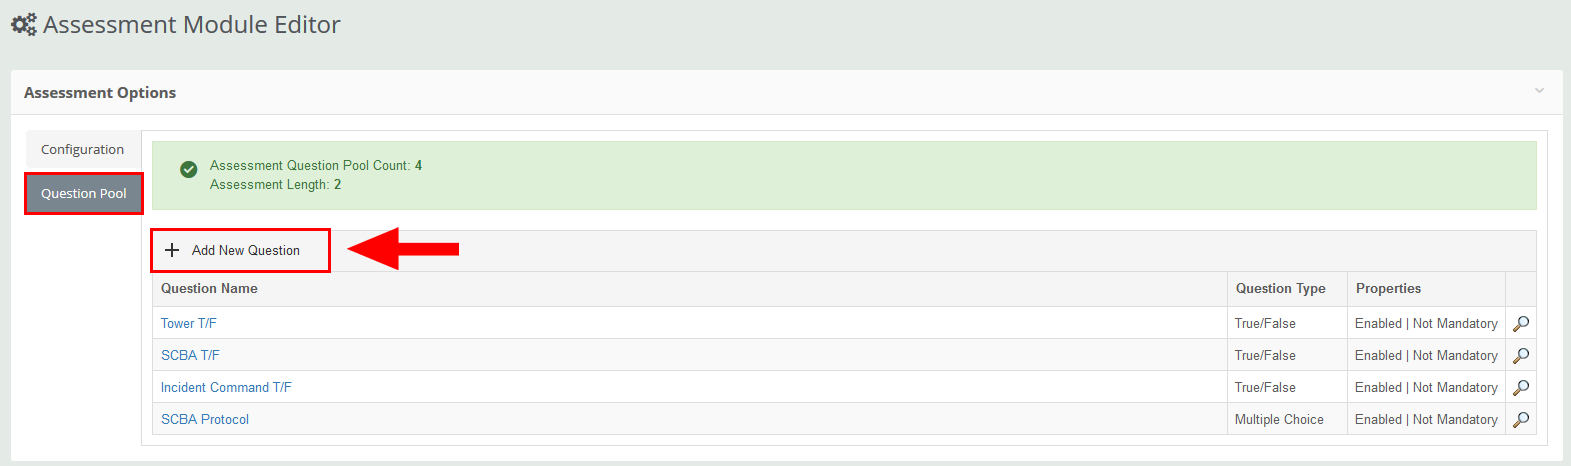This screenshot has width=1571, height=466.
Task: Click the Properties column header
Action: (1388, 289)
